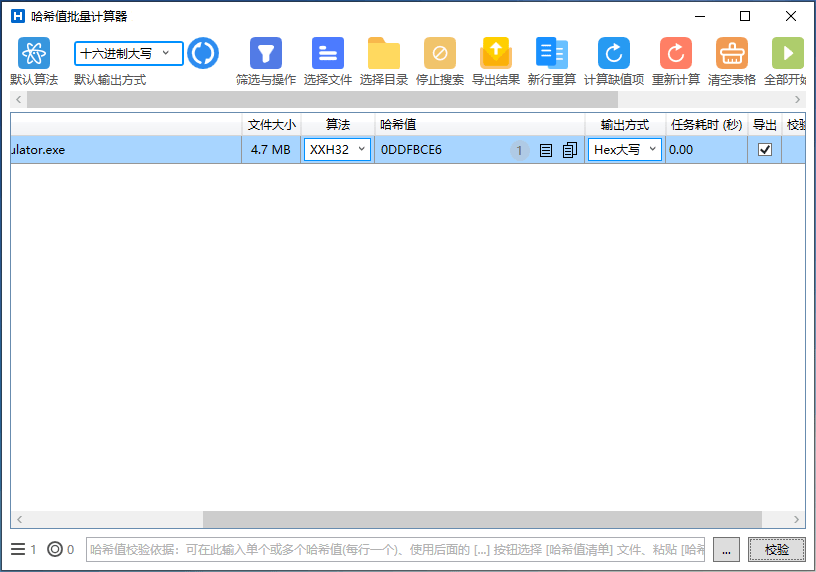
Task: Uncheck the 导出 checkbox in file row
Action: coord(765,150)
